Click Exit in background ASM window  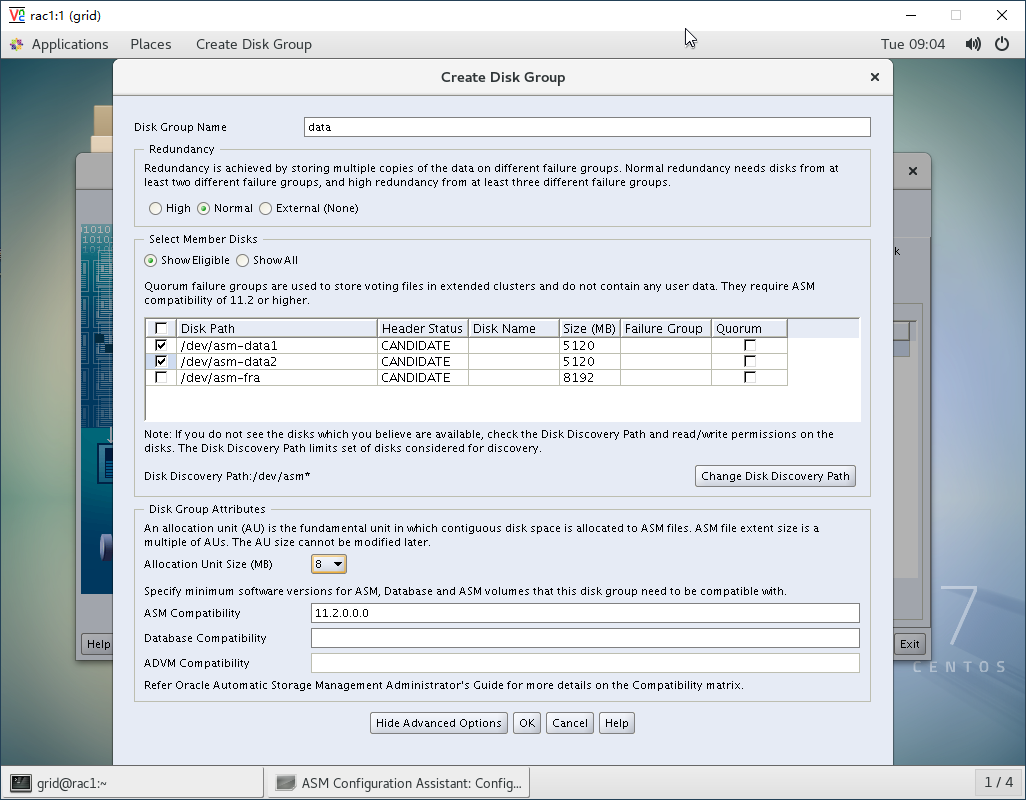click(x=910, y=644)
